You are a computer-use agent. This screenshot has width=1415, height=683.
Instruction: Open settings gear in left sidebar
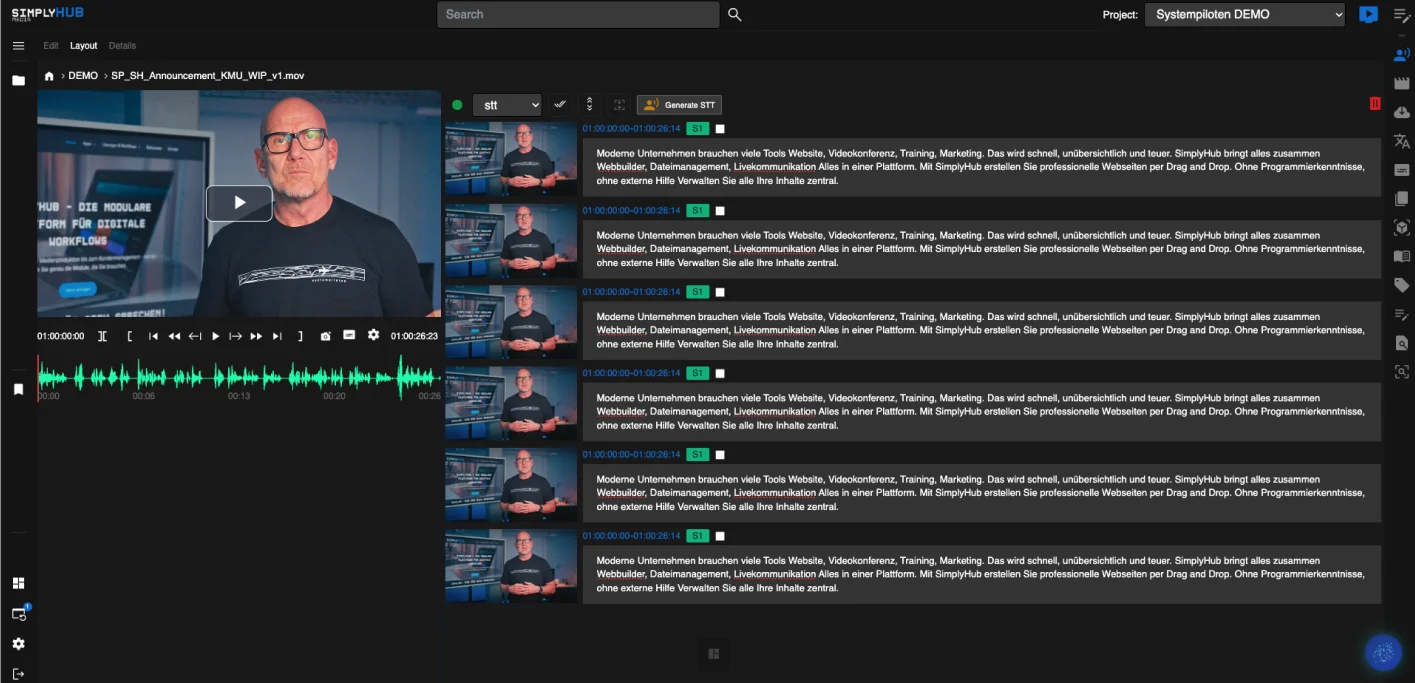pos(18,644)
